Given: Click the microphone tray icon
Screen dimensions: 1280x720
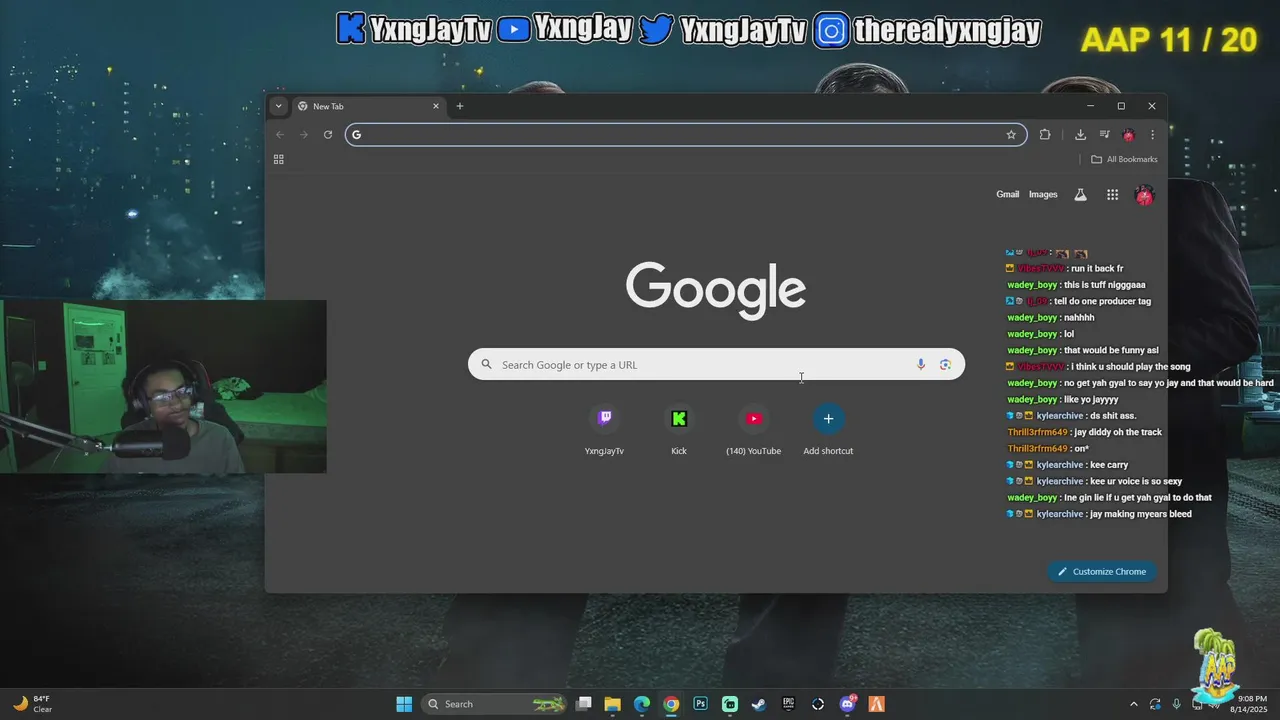Looking at the screenshot, I should [1177, 704].
